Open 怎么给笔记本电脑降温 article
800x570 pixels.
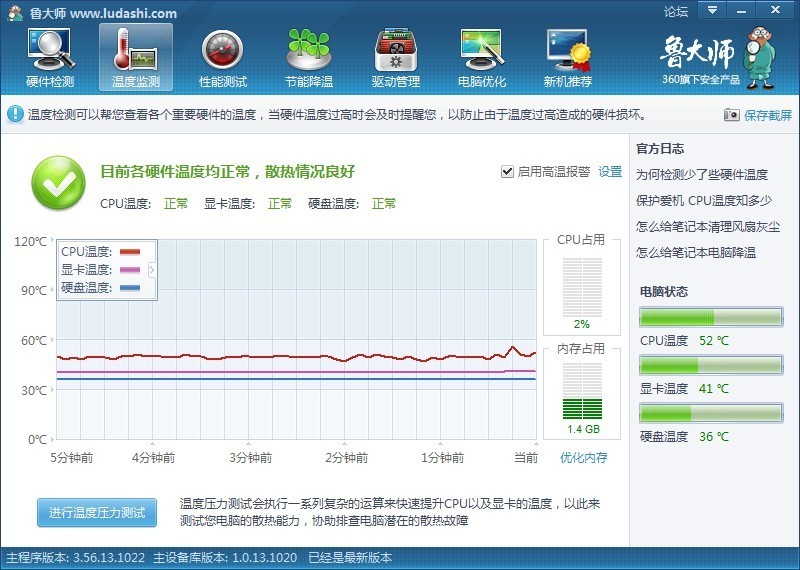695,252
